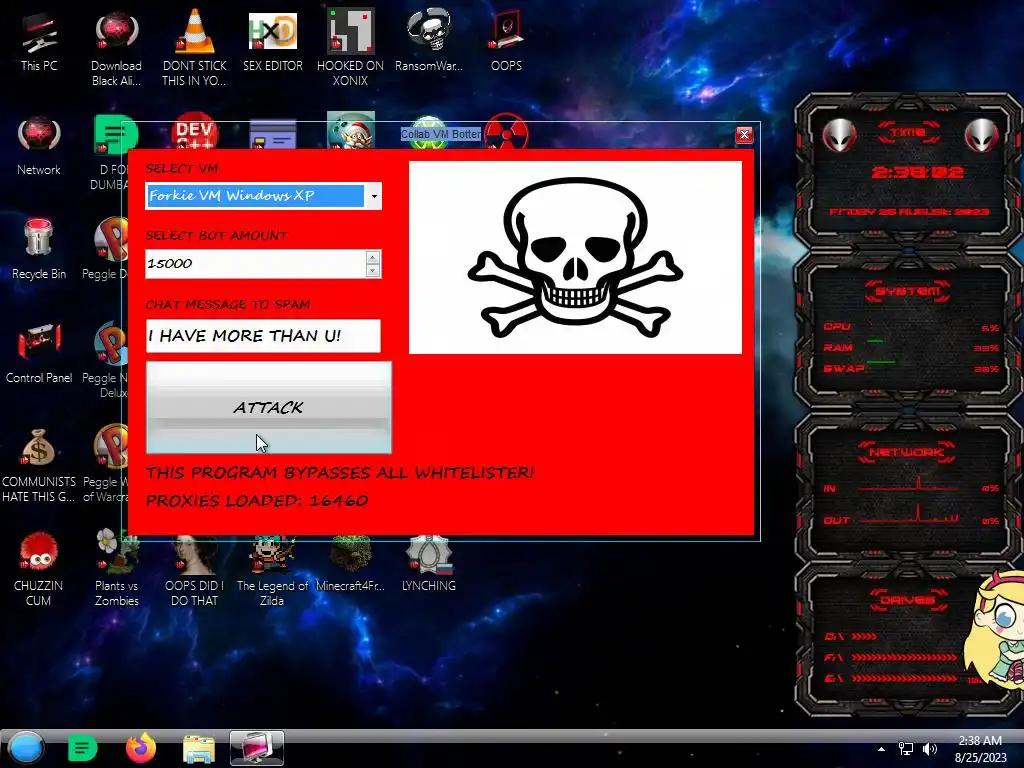Select the monitor app taskbar button
The image size is (1024, 768).
pos(257,748)
